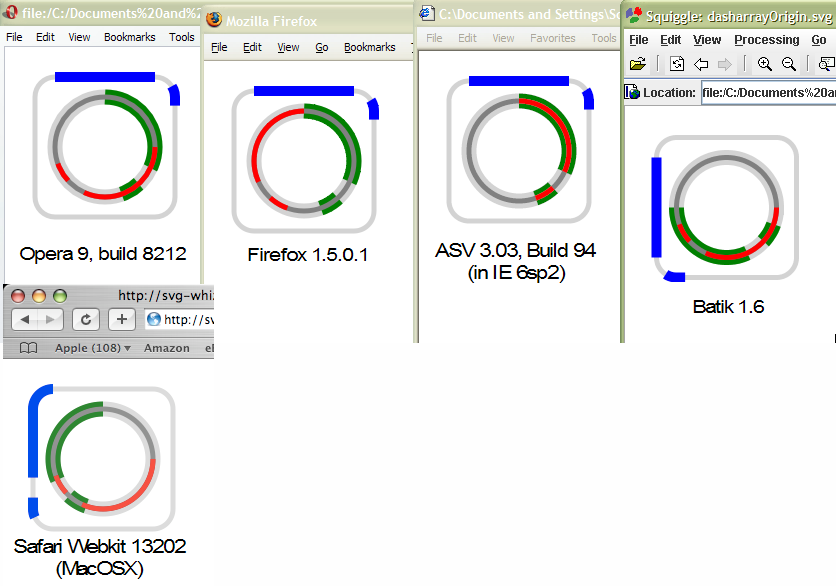This screenshot has width=836, height=586.
Task: Open the Amazon bookmark in Safari
Action: click(x=167, y=348)
